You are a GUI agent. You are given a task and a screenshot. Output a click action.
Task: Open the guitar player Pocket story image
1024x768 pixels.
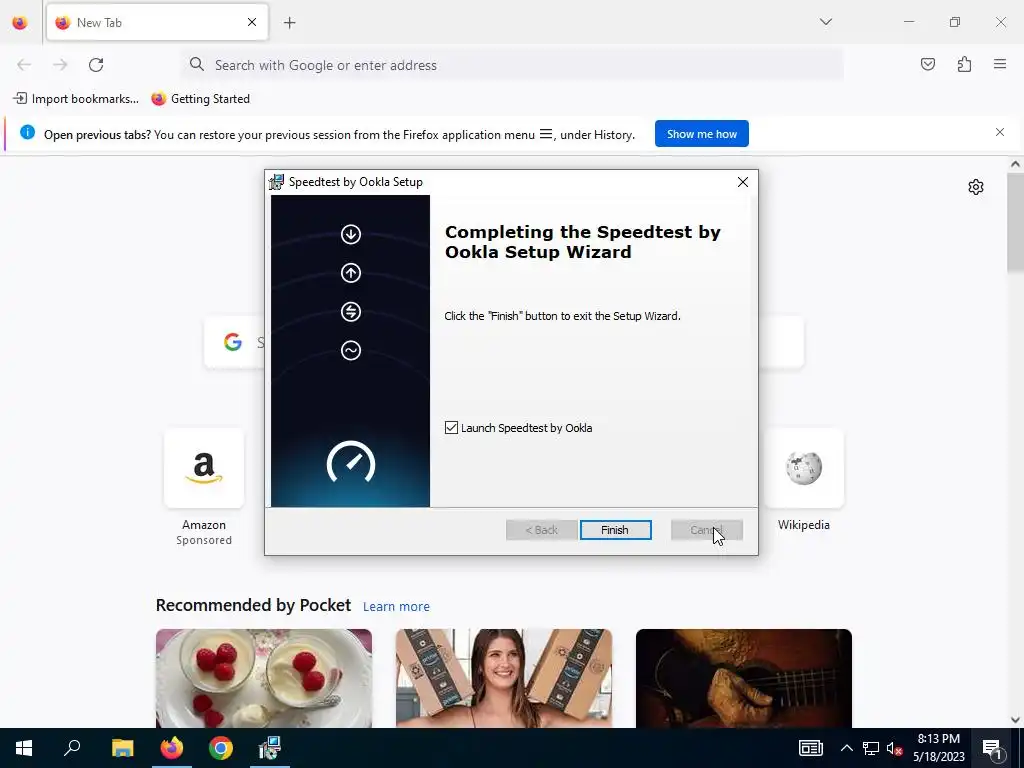[x=743, y=679]
